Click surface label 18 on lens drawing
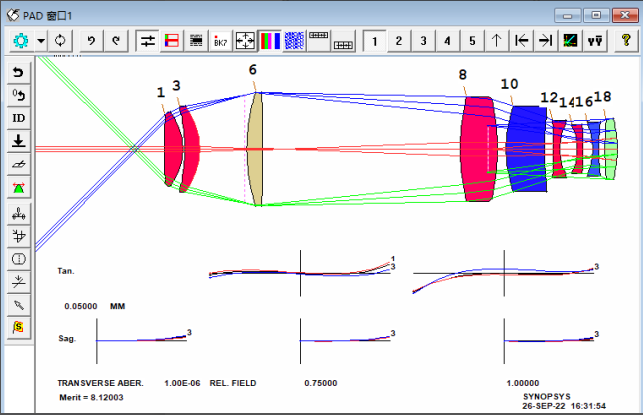This screenshot has width=643, height=415. [x=602, y=97]
